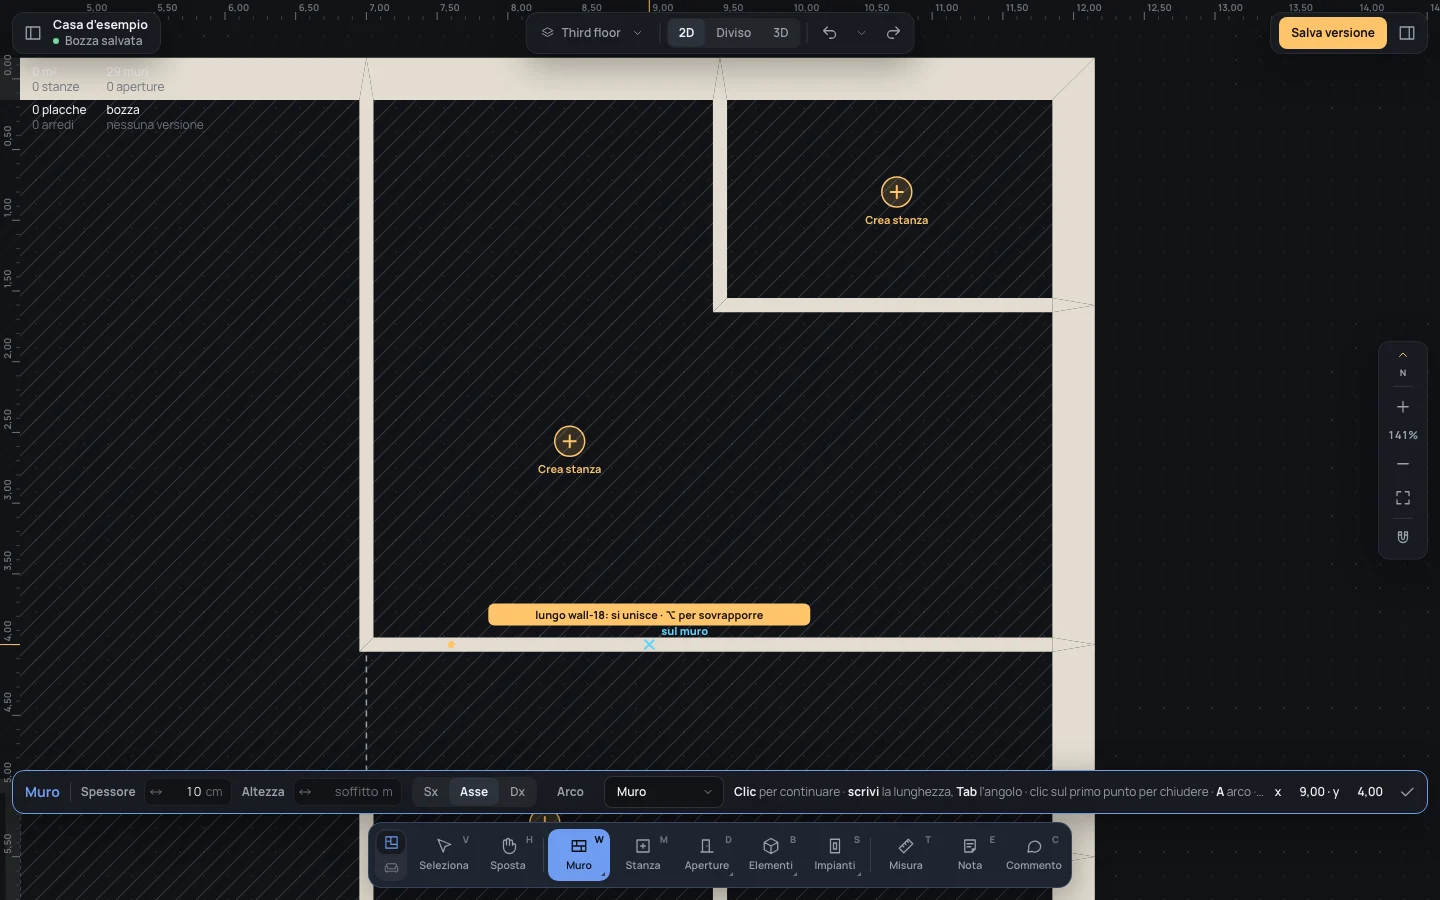Activate the Misura ruler tool
Screen dimensions: 1440x900
tap(906, 855)
